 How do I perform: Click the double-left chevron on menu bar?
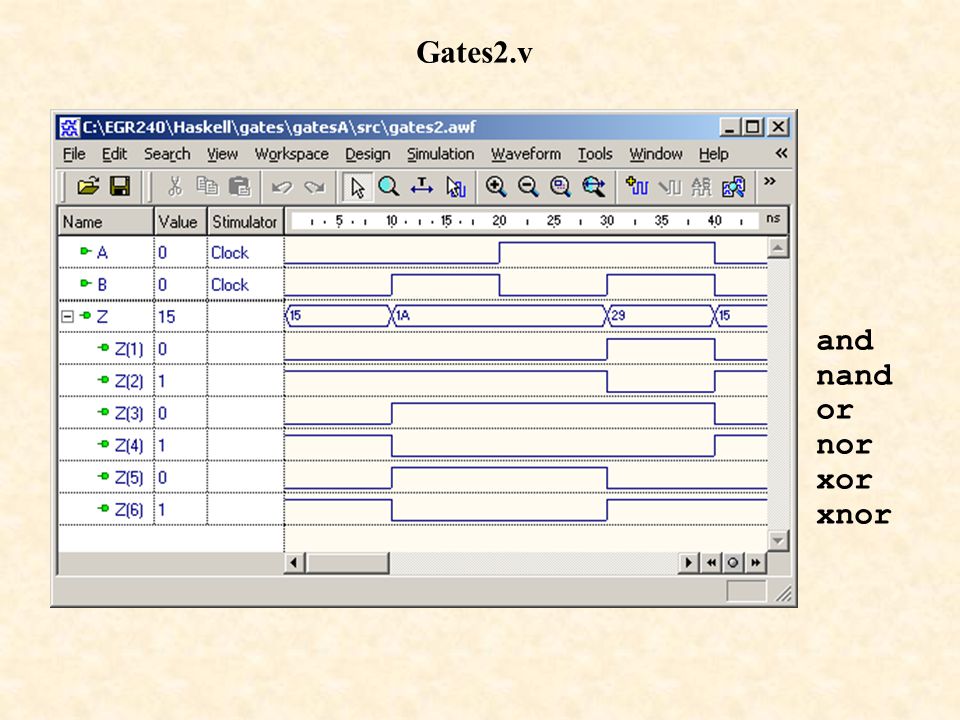[x=781, y=153]
